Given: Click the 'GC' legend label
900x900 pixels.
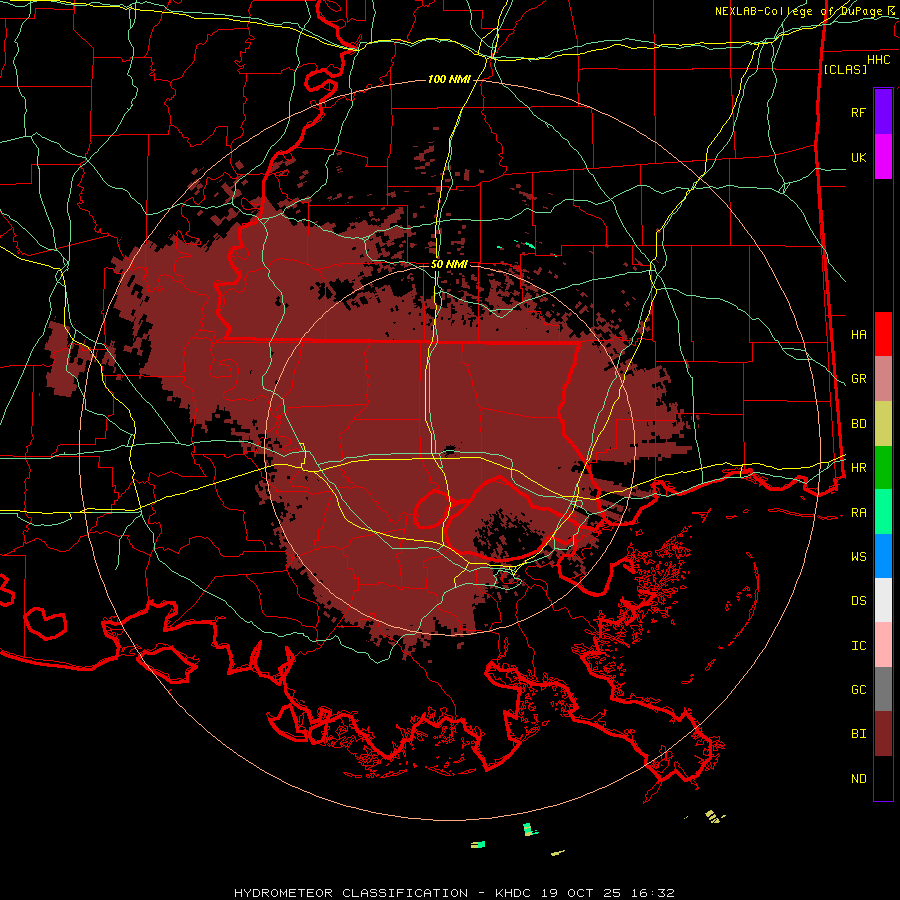Looking at the screenshot, I should [858, 690].
